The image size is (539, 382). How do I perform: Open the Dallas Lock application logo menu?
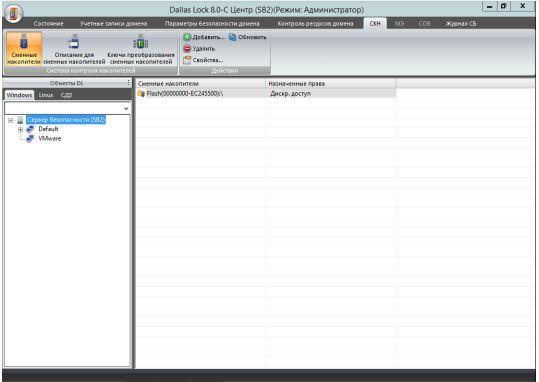tap(13, 13)
